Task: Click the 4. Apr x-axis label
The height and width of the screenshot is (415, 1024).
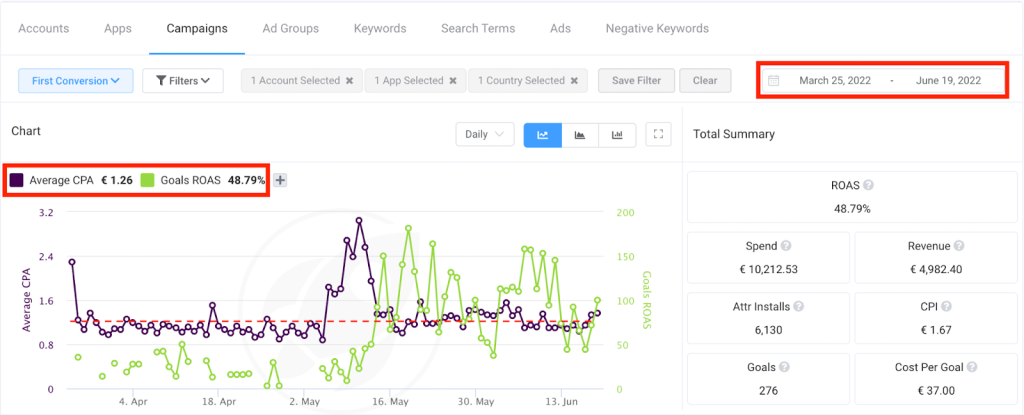Action: (x=133, y=401)
